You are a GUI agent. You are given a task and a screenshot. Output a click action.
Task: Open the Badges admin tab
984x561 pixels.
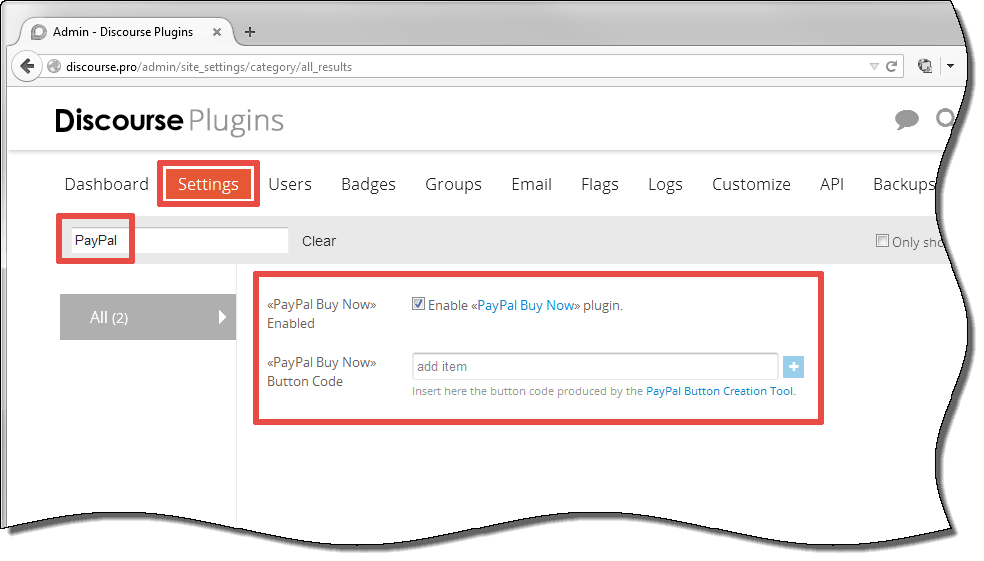(368, 184)
